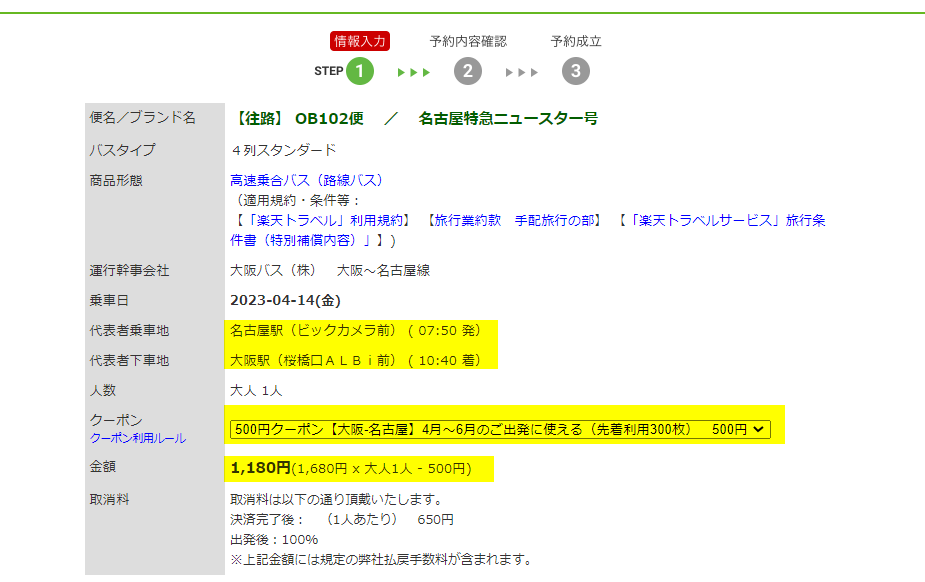
Task: Follow the クーポン利用ルール link
Action: pyautogui.click(x=138, y=438)
